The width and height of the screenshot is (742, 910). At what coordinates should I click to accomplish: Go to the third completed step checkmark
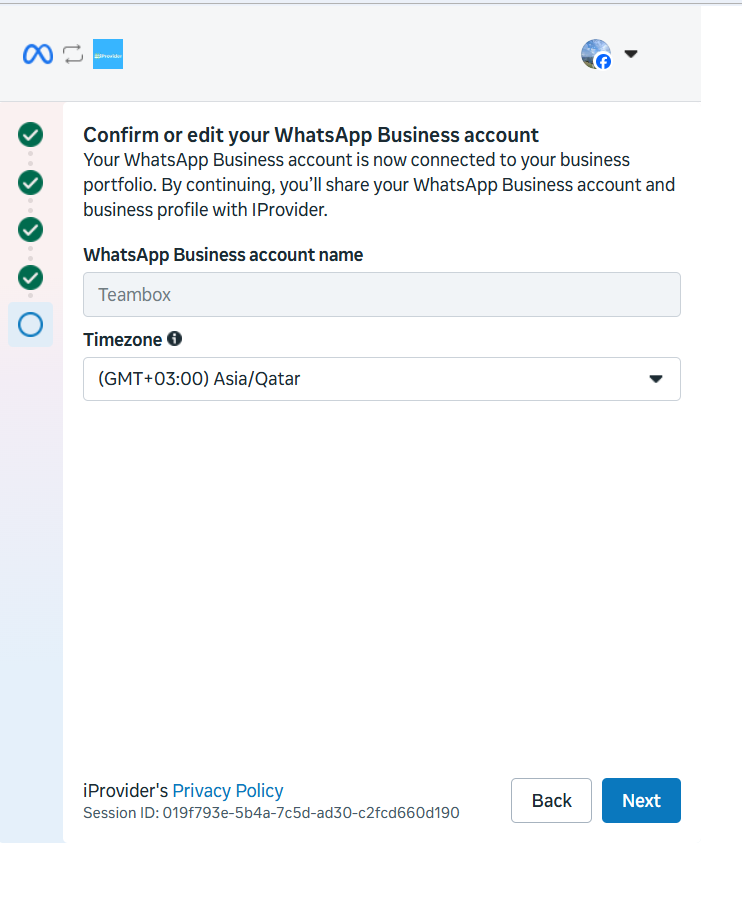click(x=30, y=230)
